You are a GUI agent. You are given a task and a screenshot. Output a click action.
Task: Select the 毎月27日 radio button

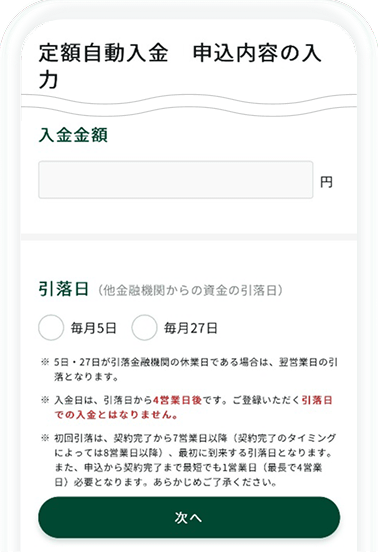(x=144, y=327)
